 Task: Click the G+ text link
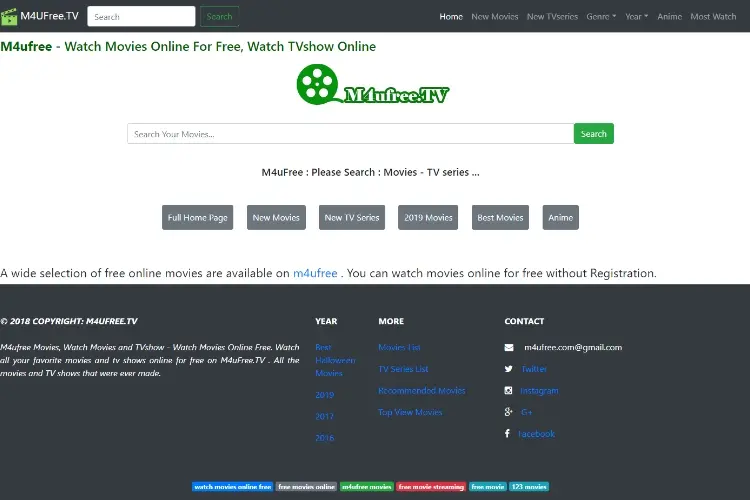(526, 412)
